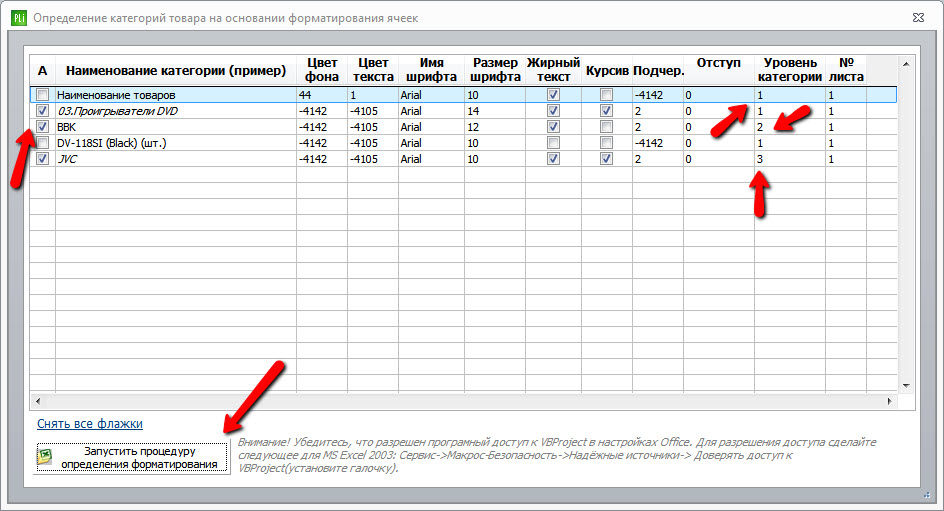Click the № листа column header
Screen dimensions: 944x511
[x=846, y=70]
